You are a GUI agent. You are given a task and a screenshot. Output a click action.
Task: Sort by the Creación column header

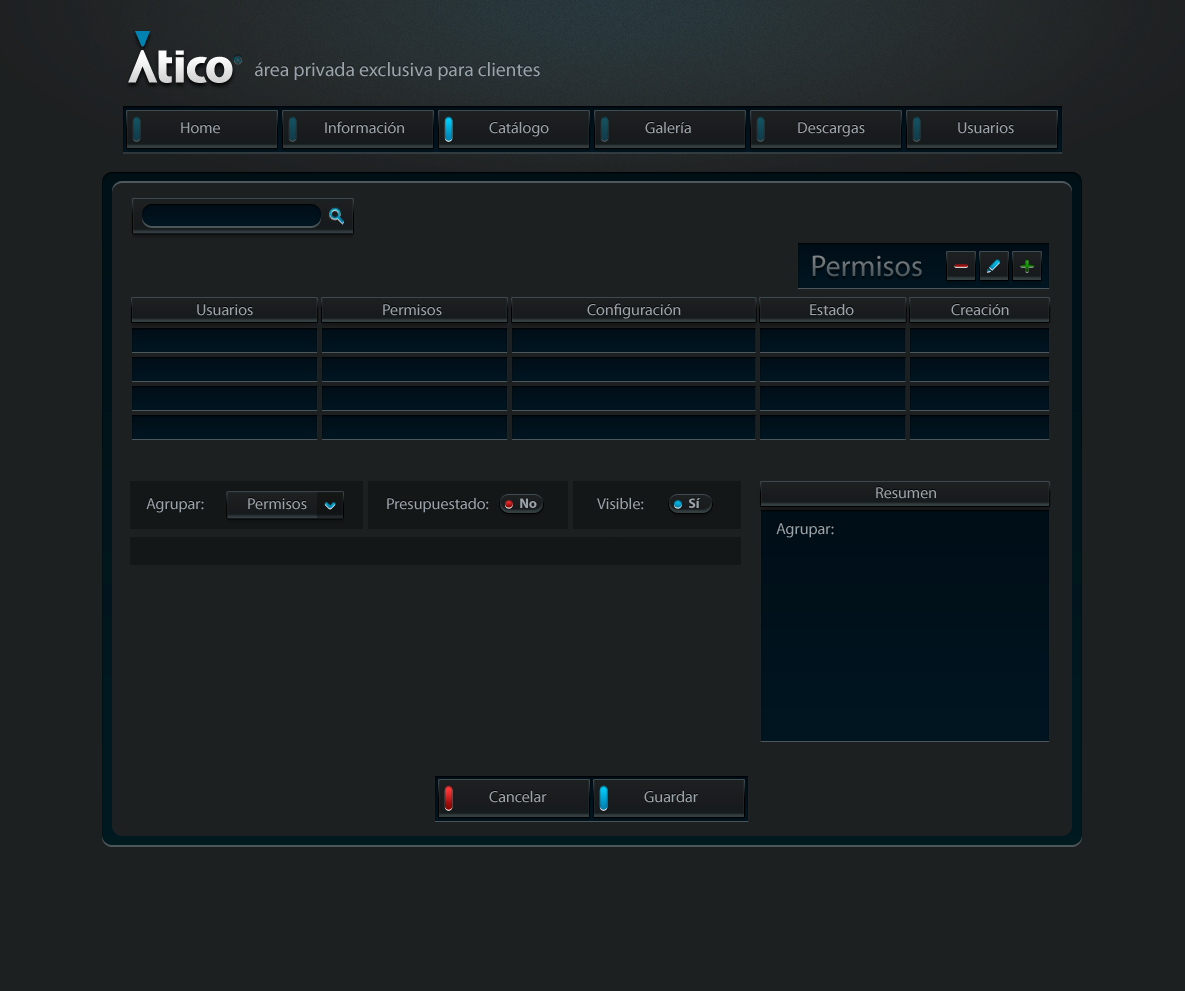(x=979, y=310)
